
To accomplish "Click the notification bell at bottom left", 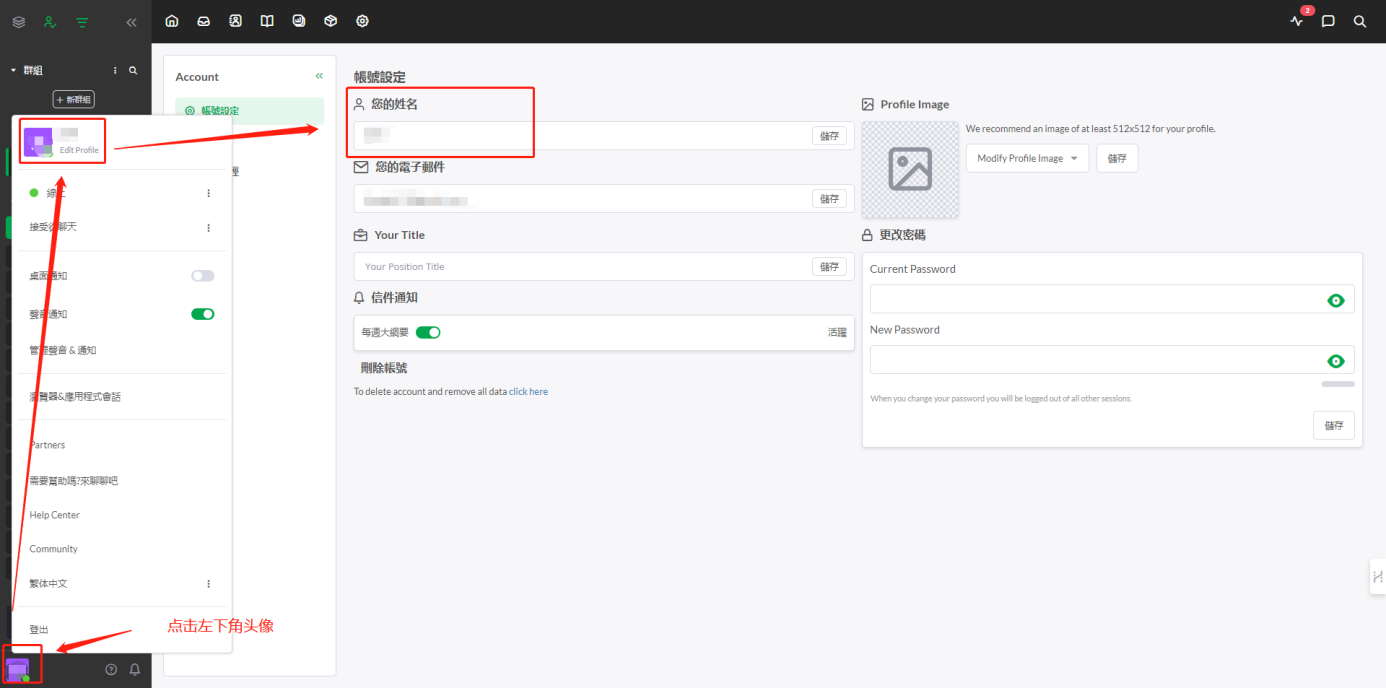I will coord(135,669).
